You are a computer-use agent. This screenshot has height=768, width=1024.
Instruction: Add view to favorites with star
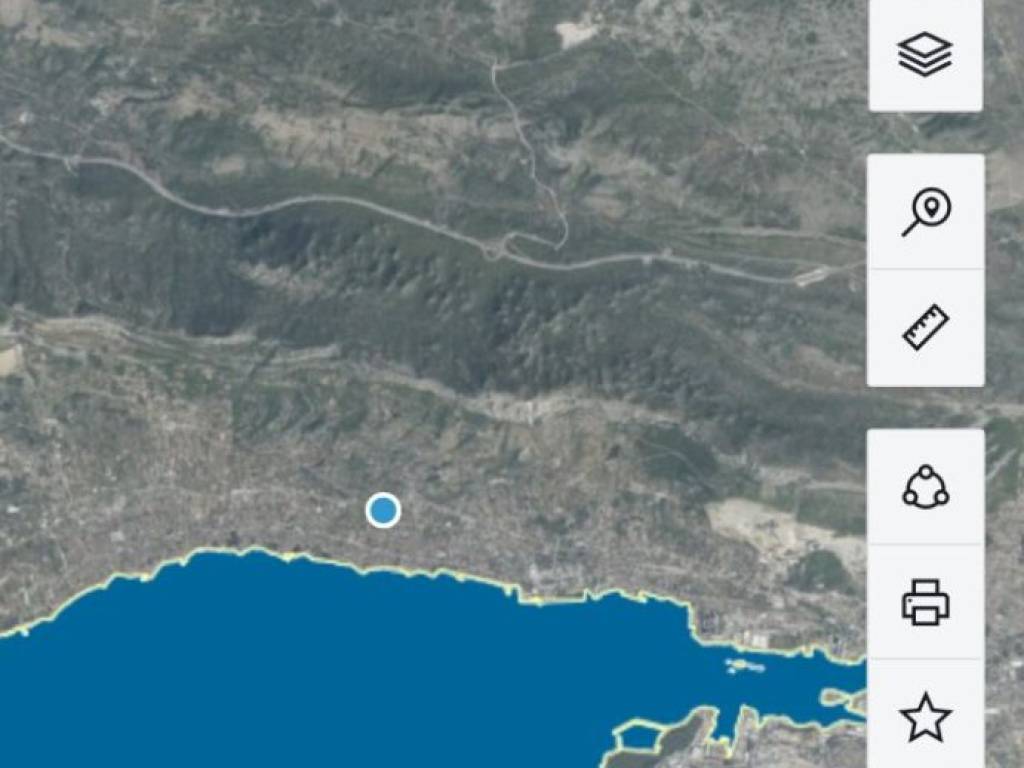pos(925,716)
